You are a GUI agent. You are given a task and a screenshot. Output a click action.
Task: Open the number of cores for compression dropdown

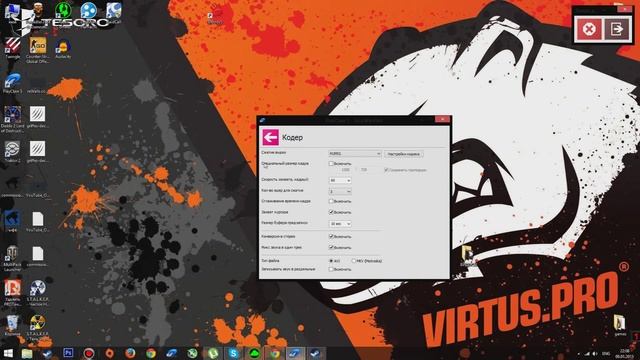pyautogui.click(x=340, y=191)
